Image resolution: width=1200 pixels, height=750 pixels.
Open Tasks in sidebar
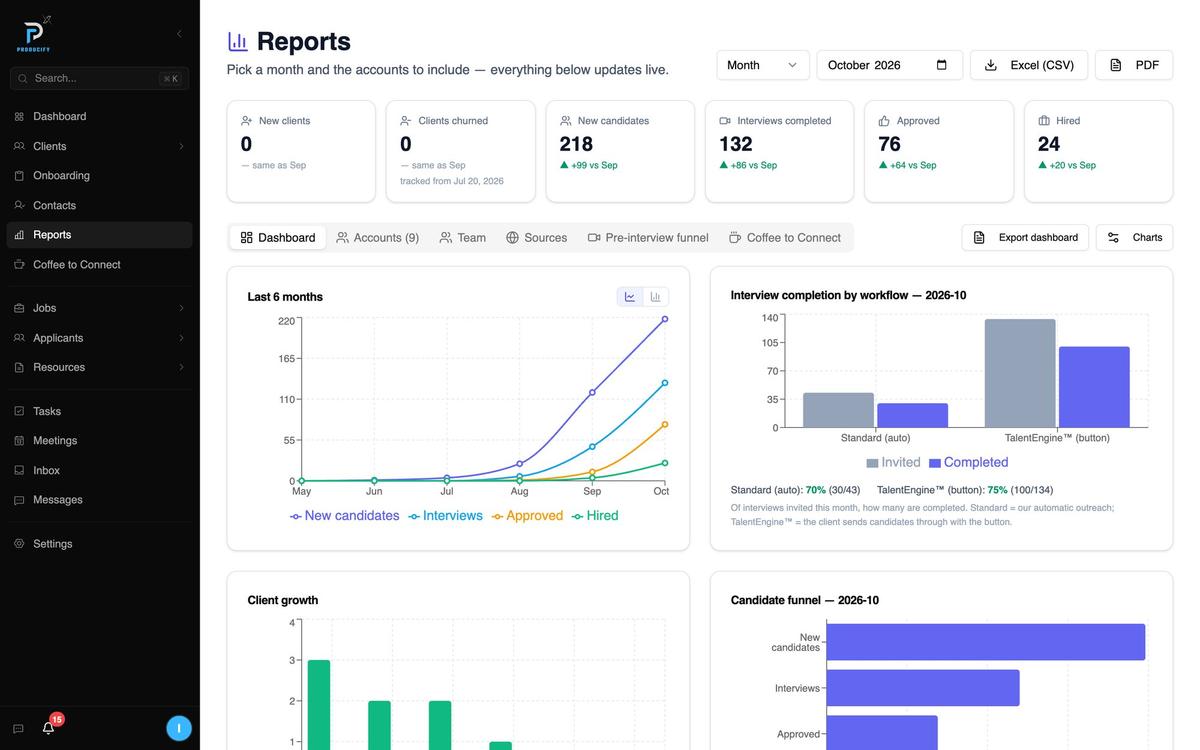tap(100, 411)
